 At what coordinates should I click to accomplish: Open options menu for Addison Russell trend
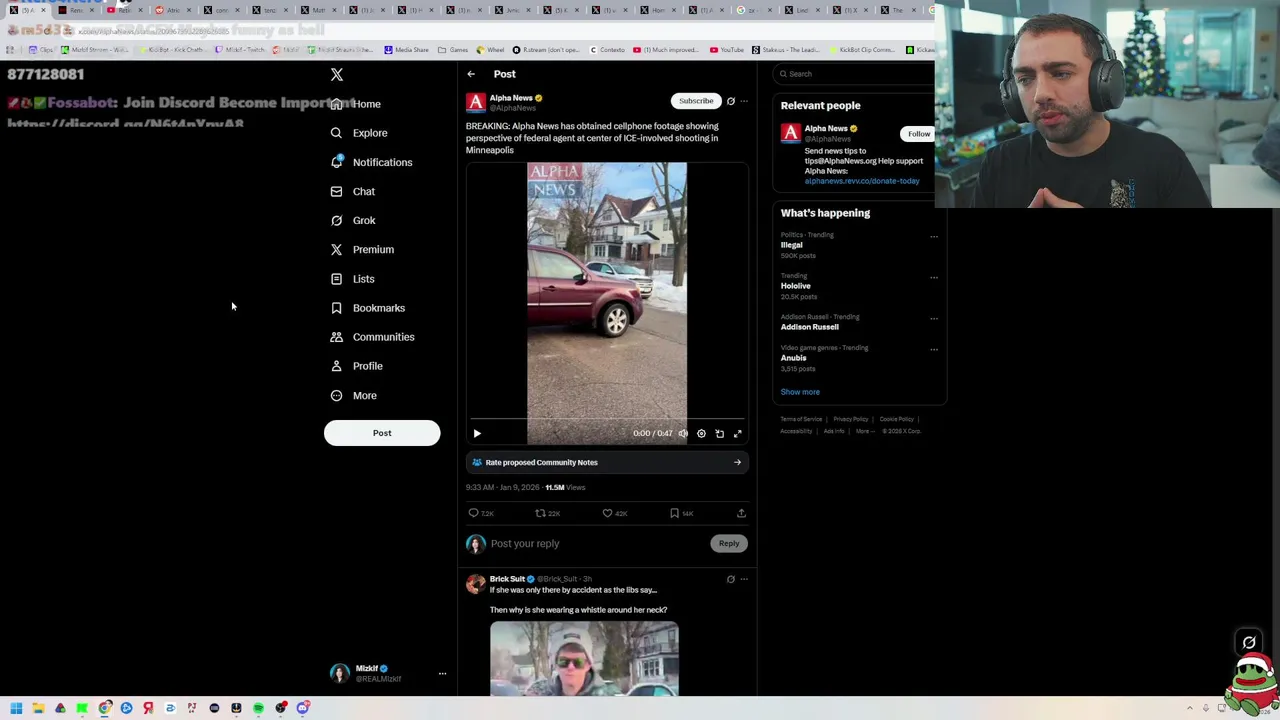tap(934, 319)
